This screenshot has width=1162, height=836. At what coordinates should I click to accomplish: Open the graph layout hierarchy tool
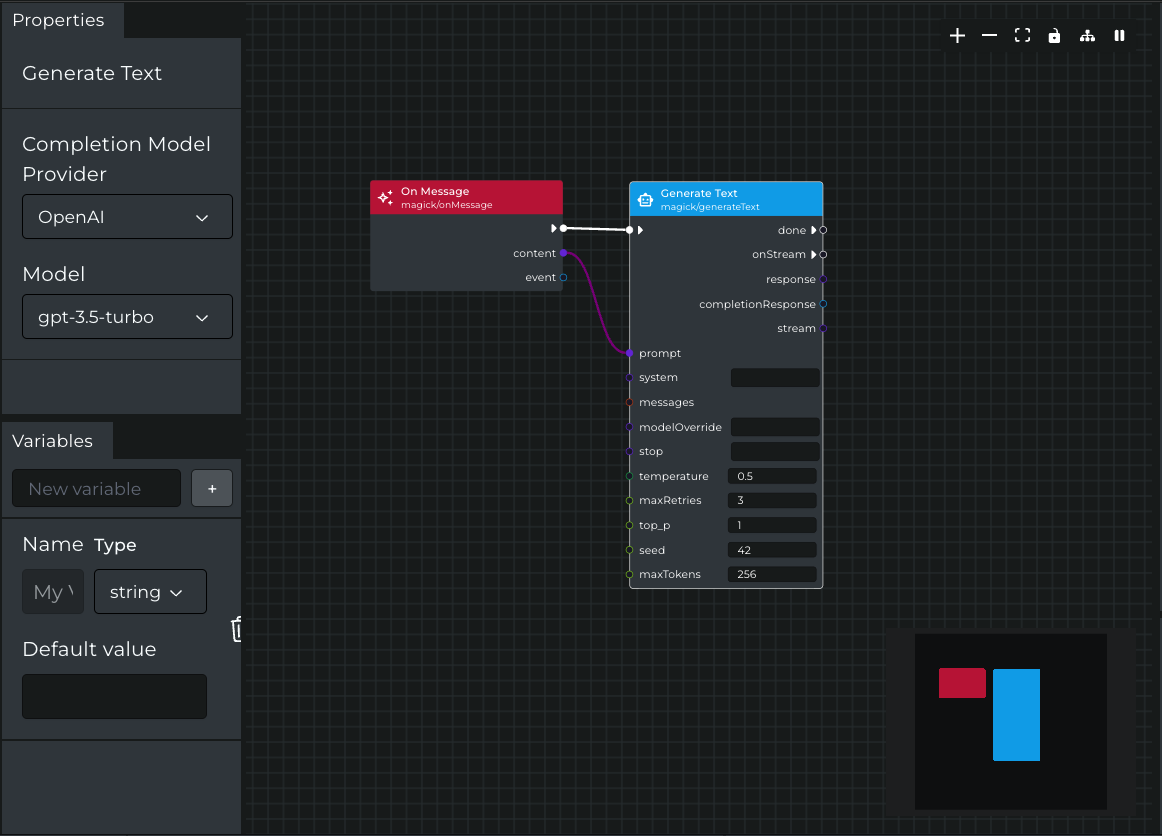click(1087, 35)
